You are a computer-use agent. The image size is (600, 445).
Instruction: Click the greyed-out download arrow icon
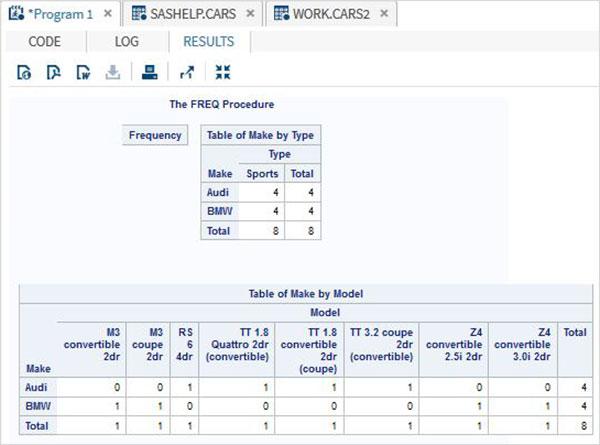112,72
